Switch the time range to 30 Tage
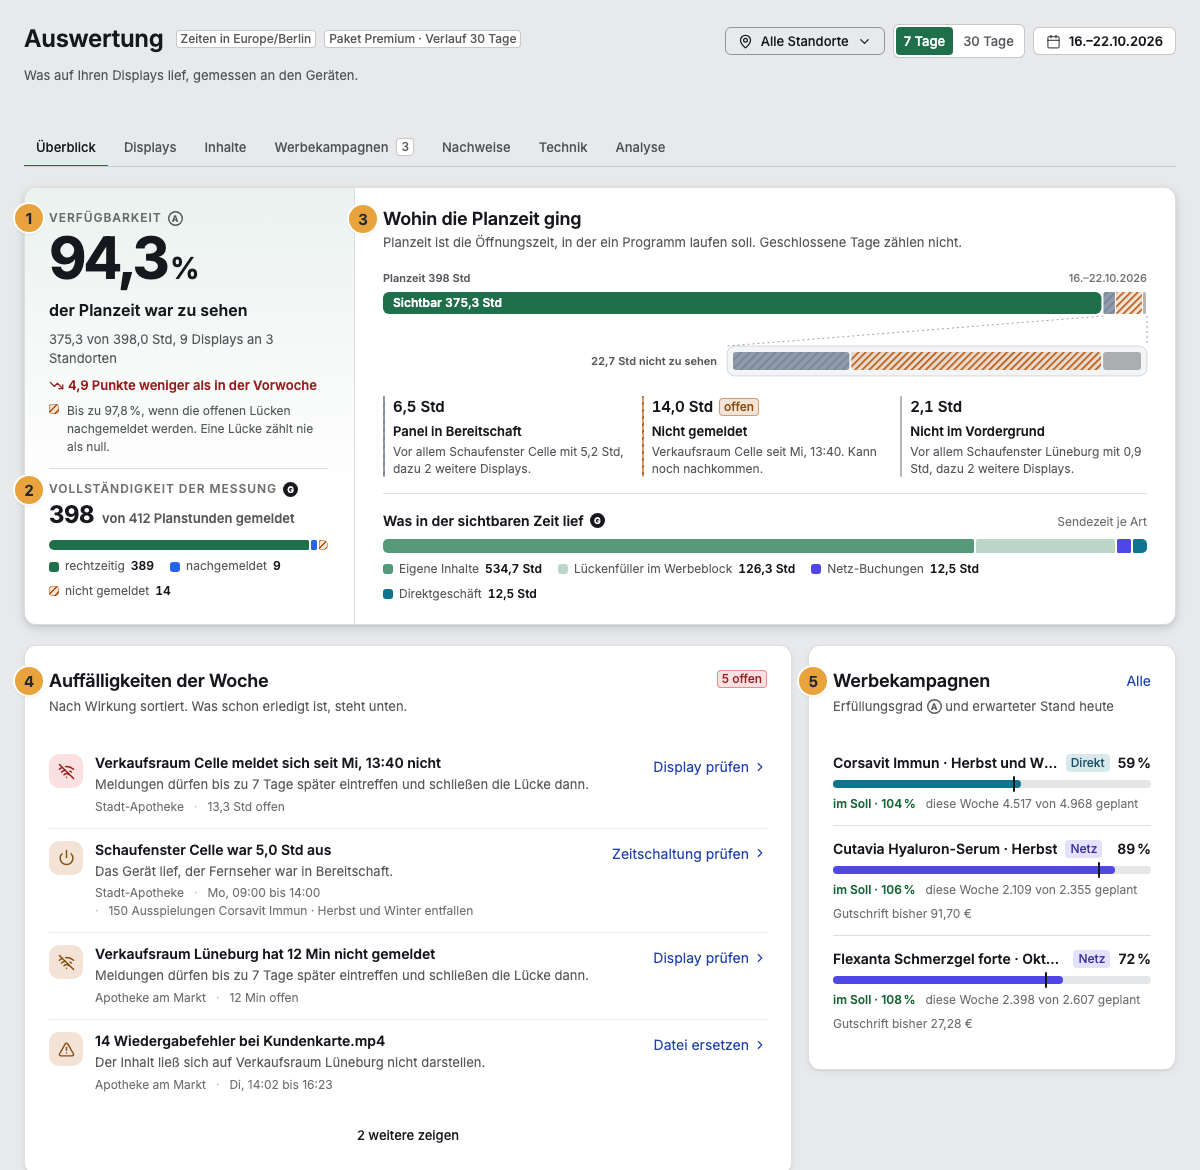Image resolution: width=1200 pixels, height=1170 pixels. (988, 41)
